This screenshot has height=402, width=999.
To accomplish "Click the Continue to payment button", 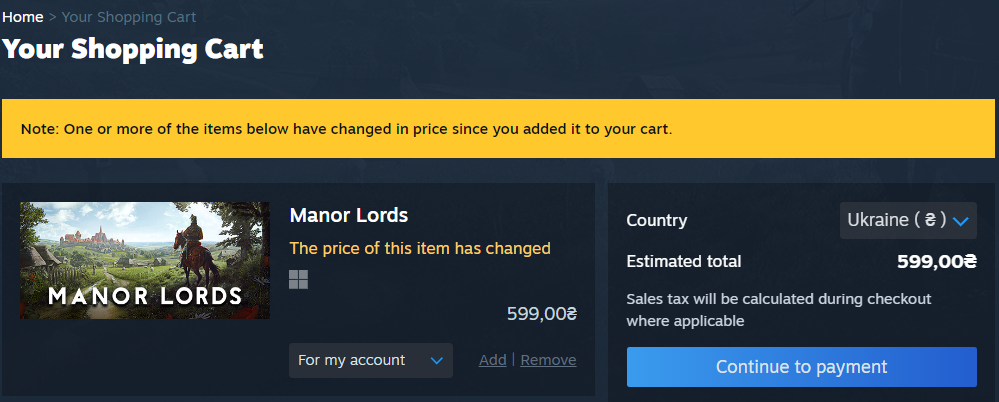I will (x=801, y=367).
